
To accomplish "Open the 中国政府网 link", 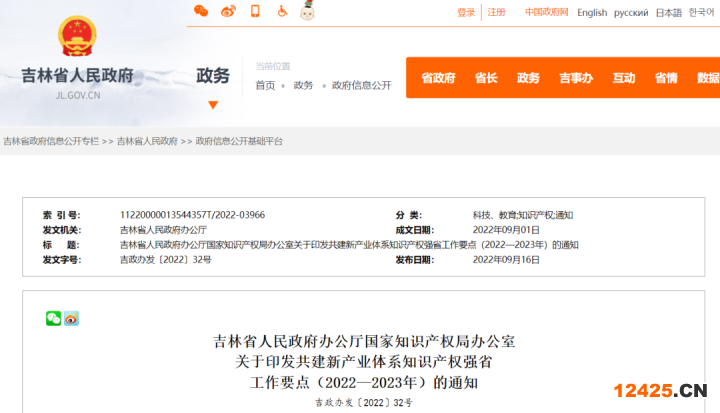I will (x=546, y=13).
